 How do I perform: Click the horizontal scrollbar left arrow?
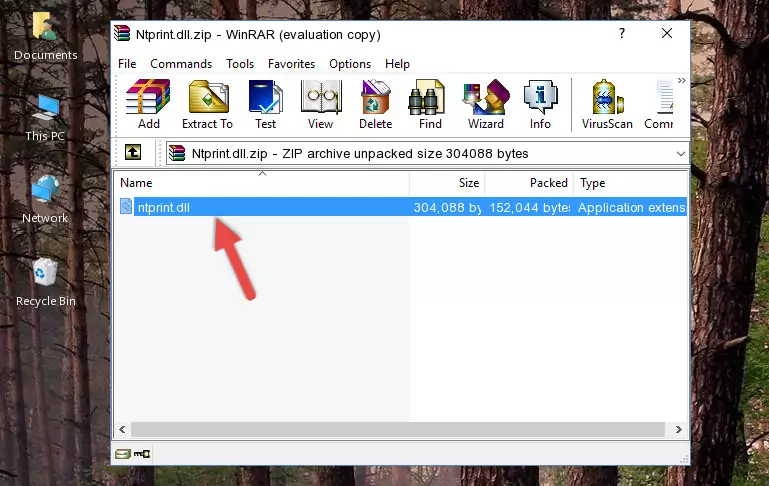[x=123, y=430]
